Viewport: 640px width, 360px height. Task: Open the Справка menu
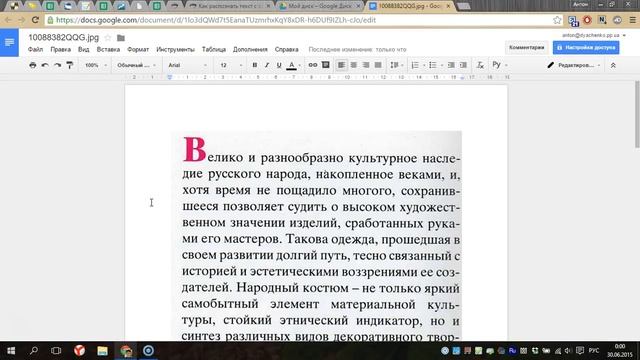pyautogui.click(x=287, y=49)
